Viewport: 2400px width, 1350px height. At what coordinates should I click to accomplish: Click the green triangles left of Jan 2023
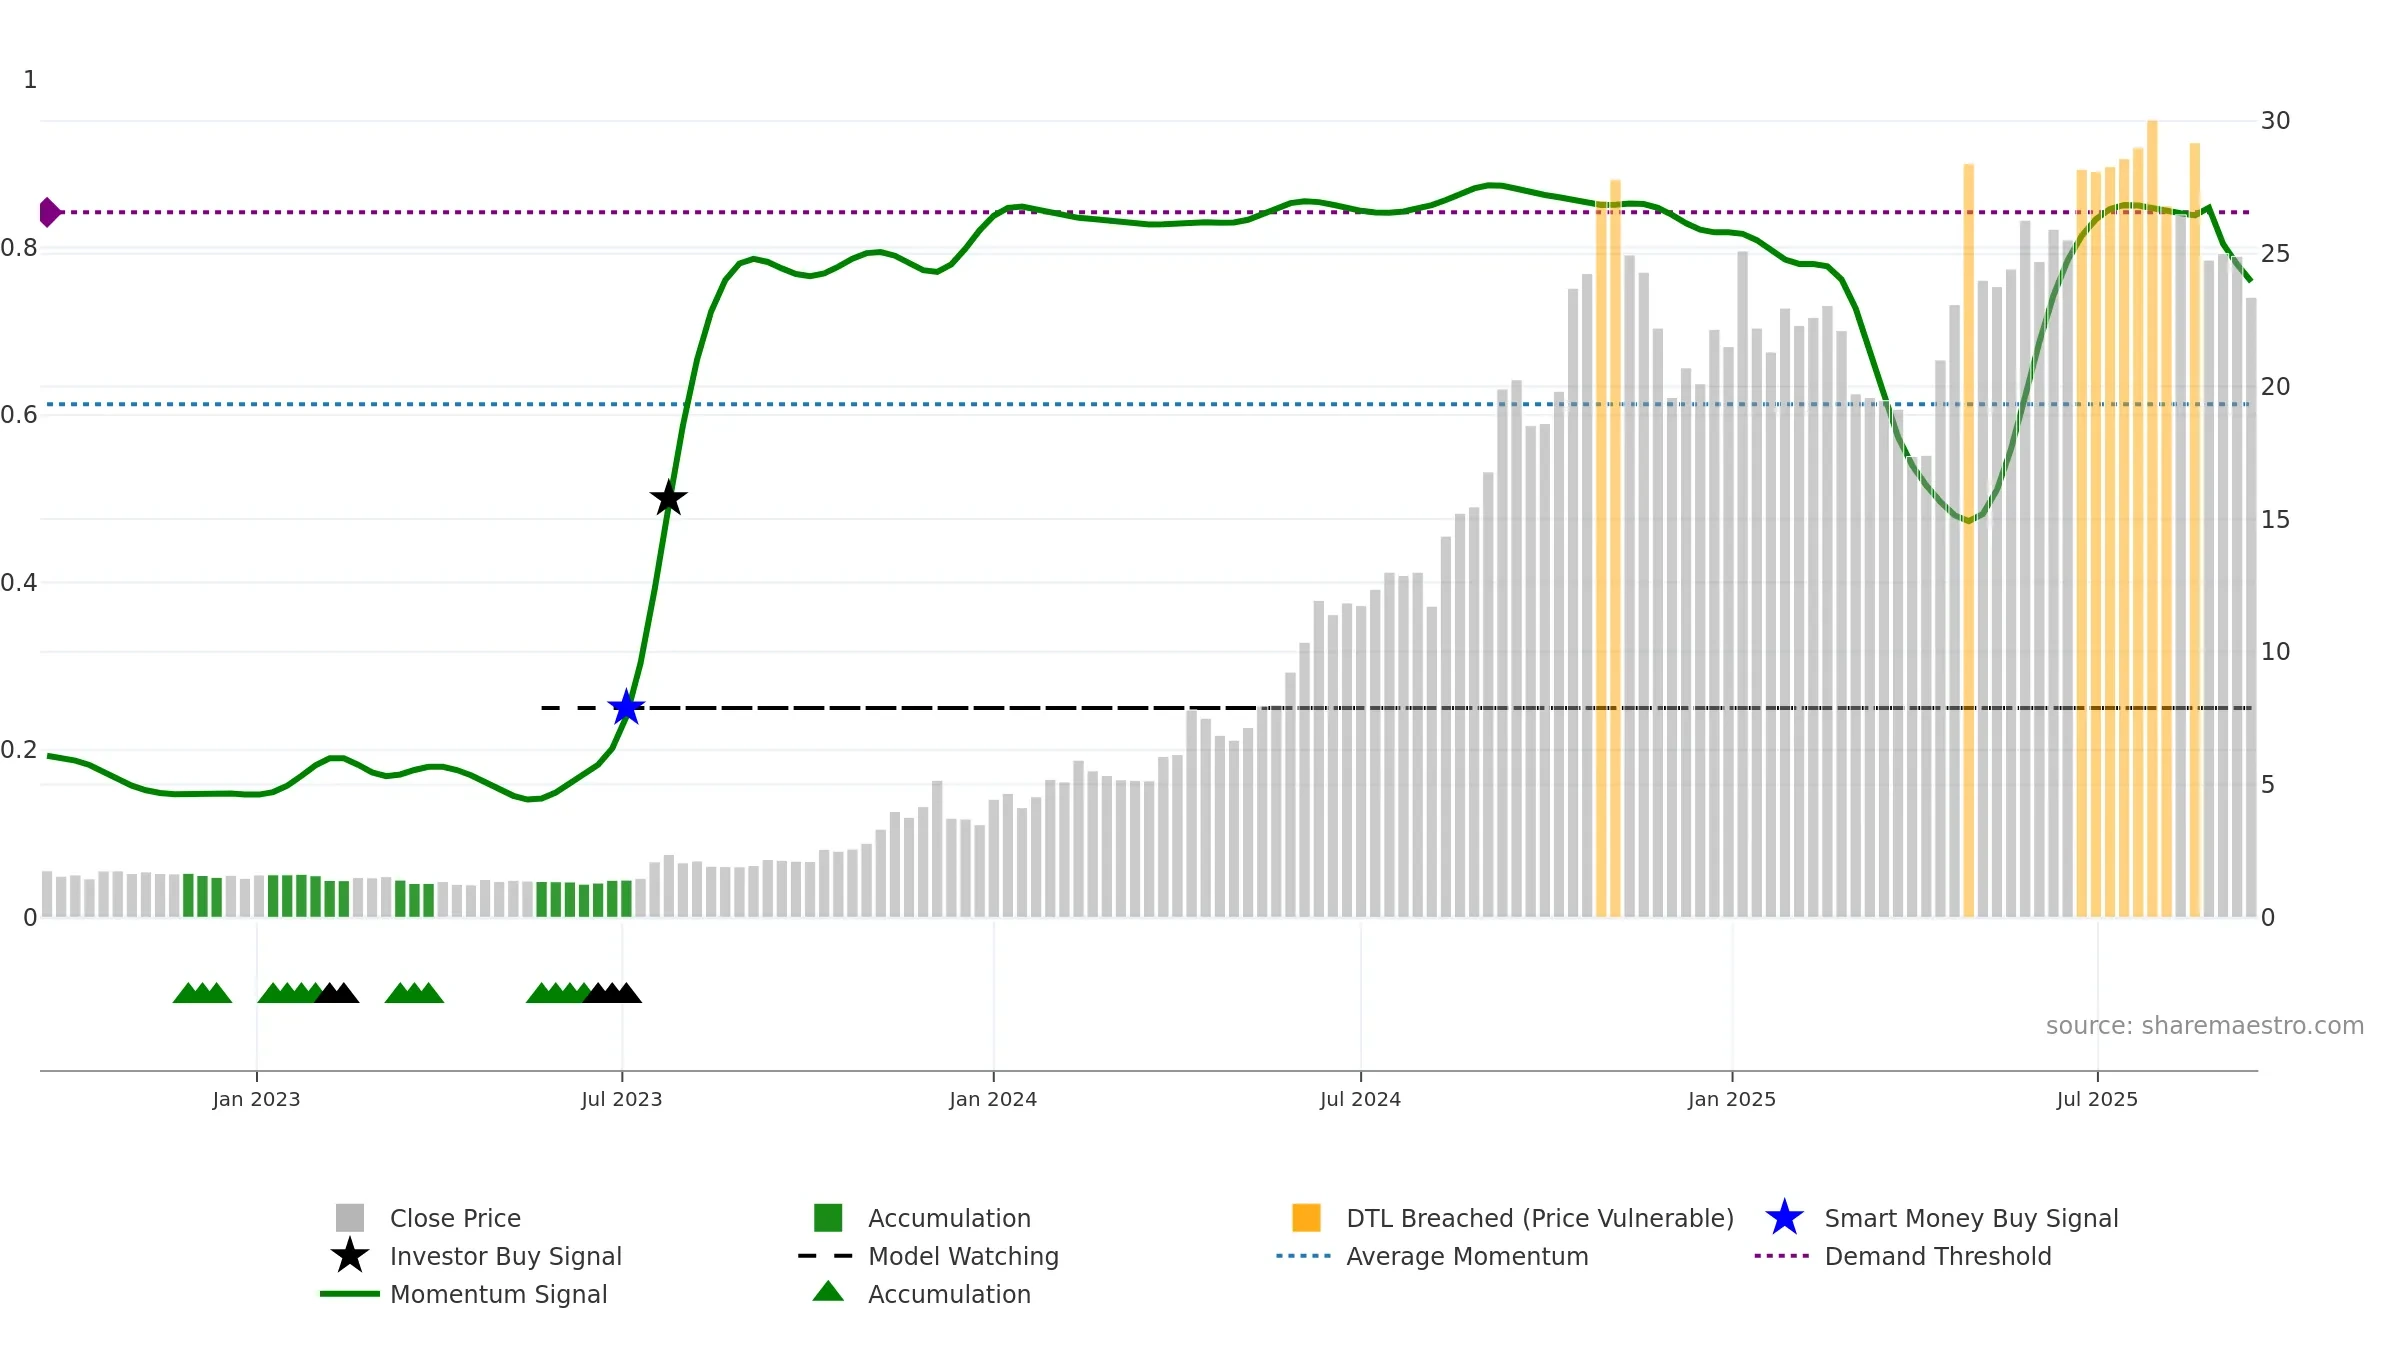[202, 992]
